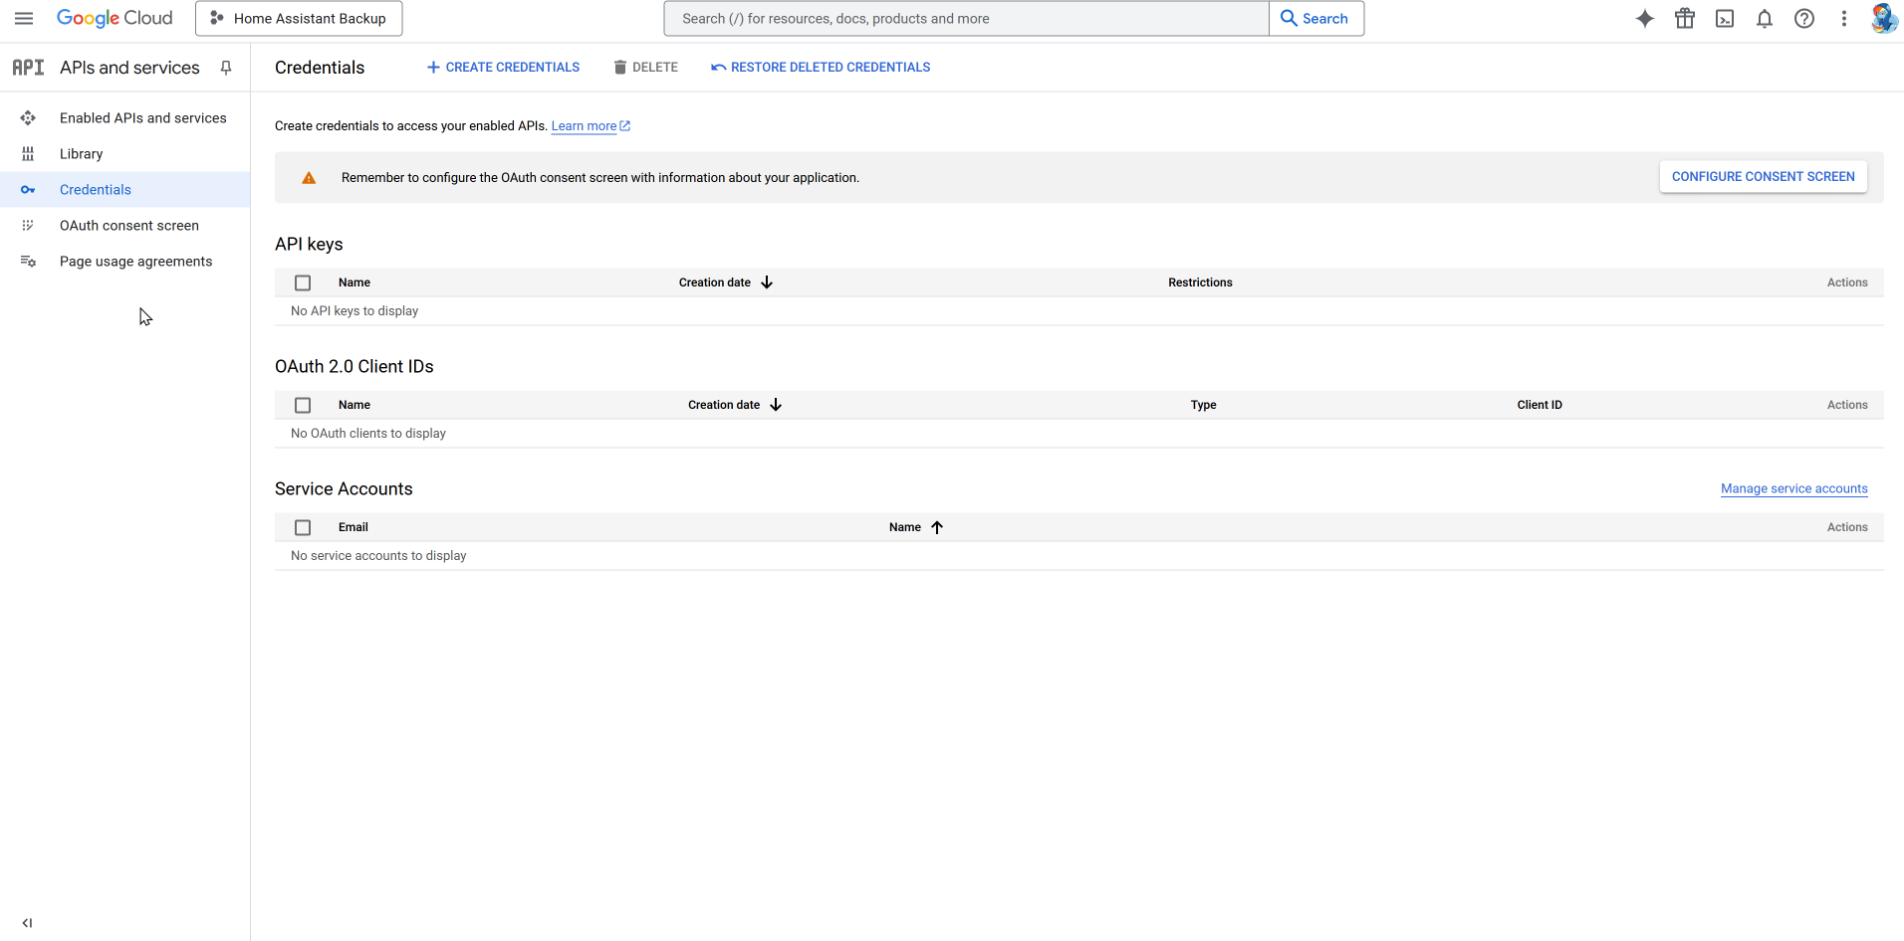Pin the APIs and services panel
Viewport: 1904px width, 941px height.
226,68
